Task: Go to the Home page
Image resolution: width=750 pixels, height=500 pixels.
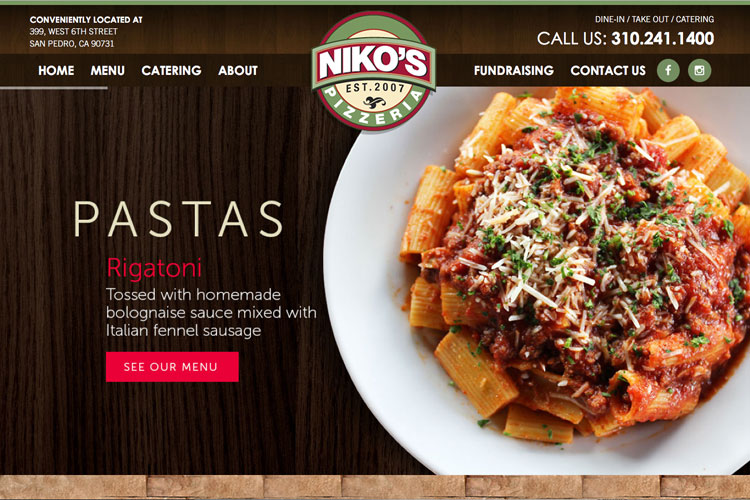Action: click(56, 70)
